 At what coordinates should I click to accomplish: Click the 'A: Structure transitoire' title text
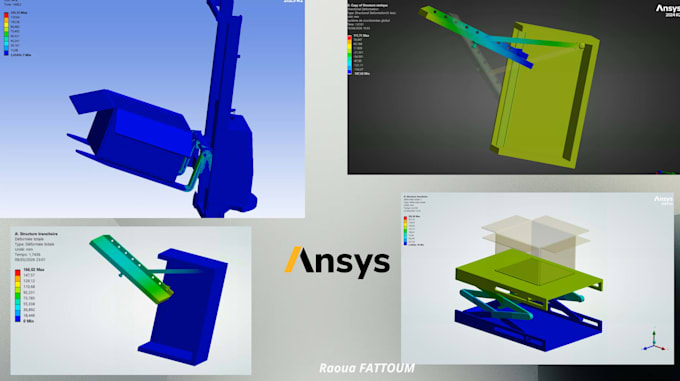(x=36, y=234)
